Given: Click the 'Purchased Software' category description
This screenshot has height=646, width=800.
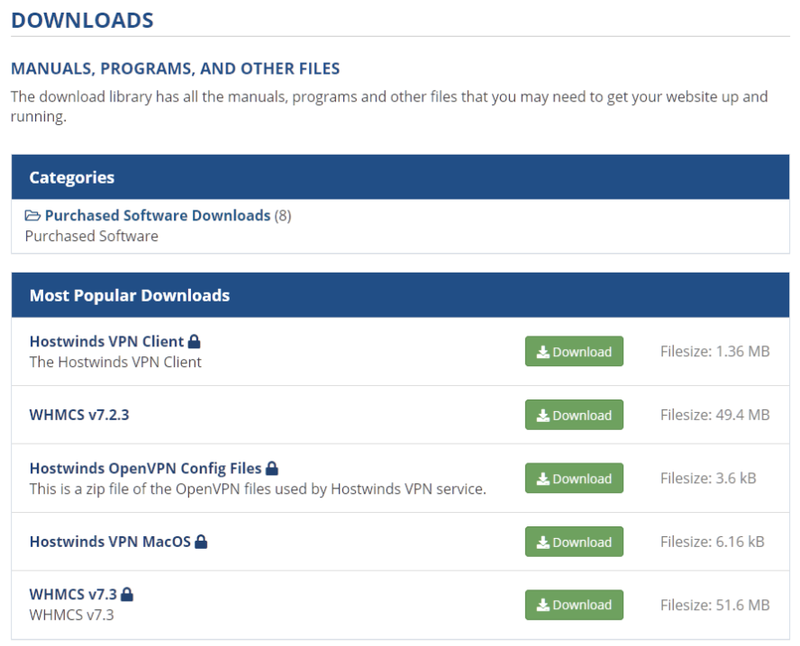Looking at the screenshot, I should (x=91, y=236).
